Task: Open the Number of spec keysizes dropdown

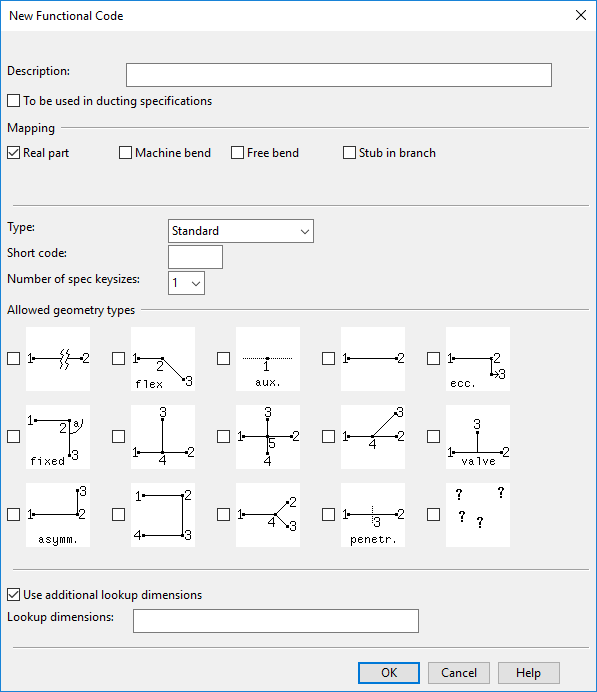Action: pos(186,283)
